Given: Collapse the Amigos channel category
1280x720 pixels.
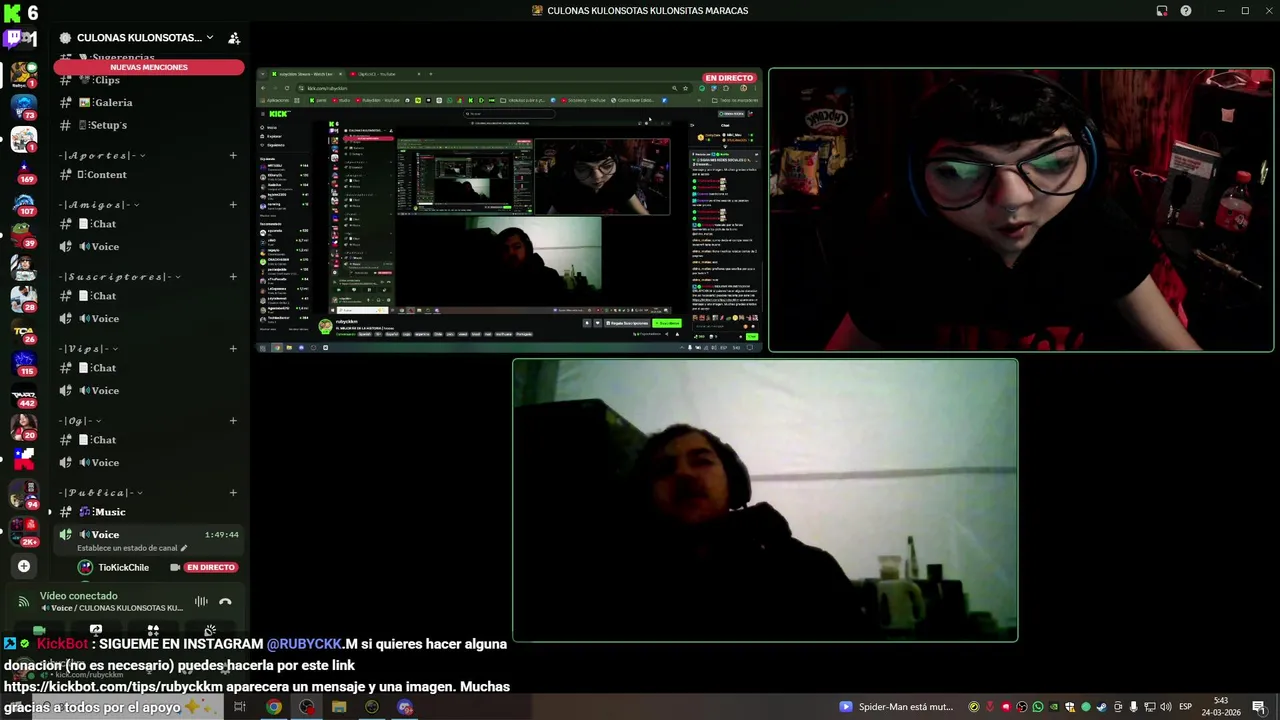Looking at the screenshot, I should pos(100,205).
